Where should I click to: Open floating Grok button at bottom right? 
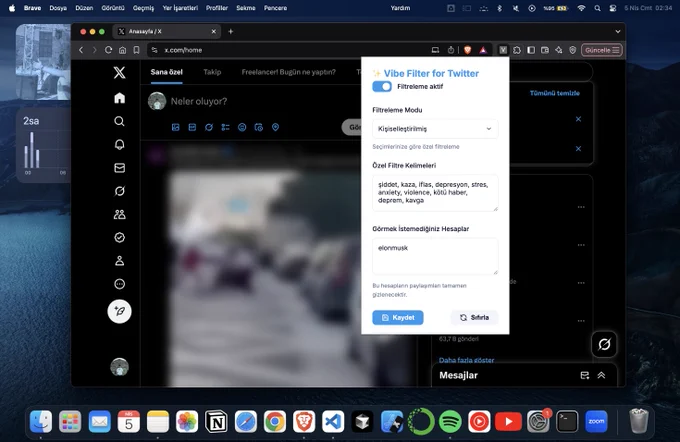(x=604, y=344)
